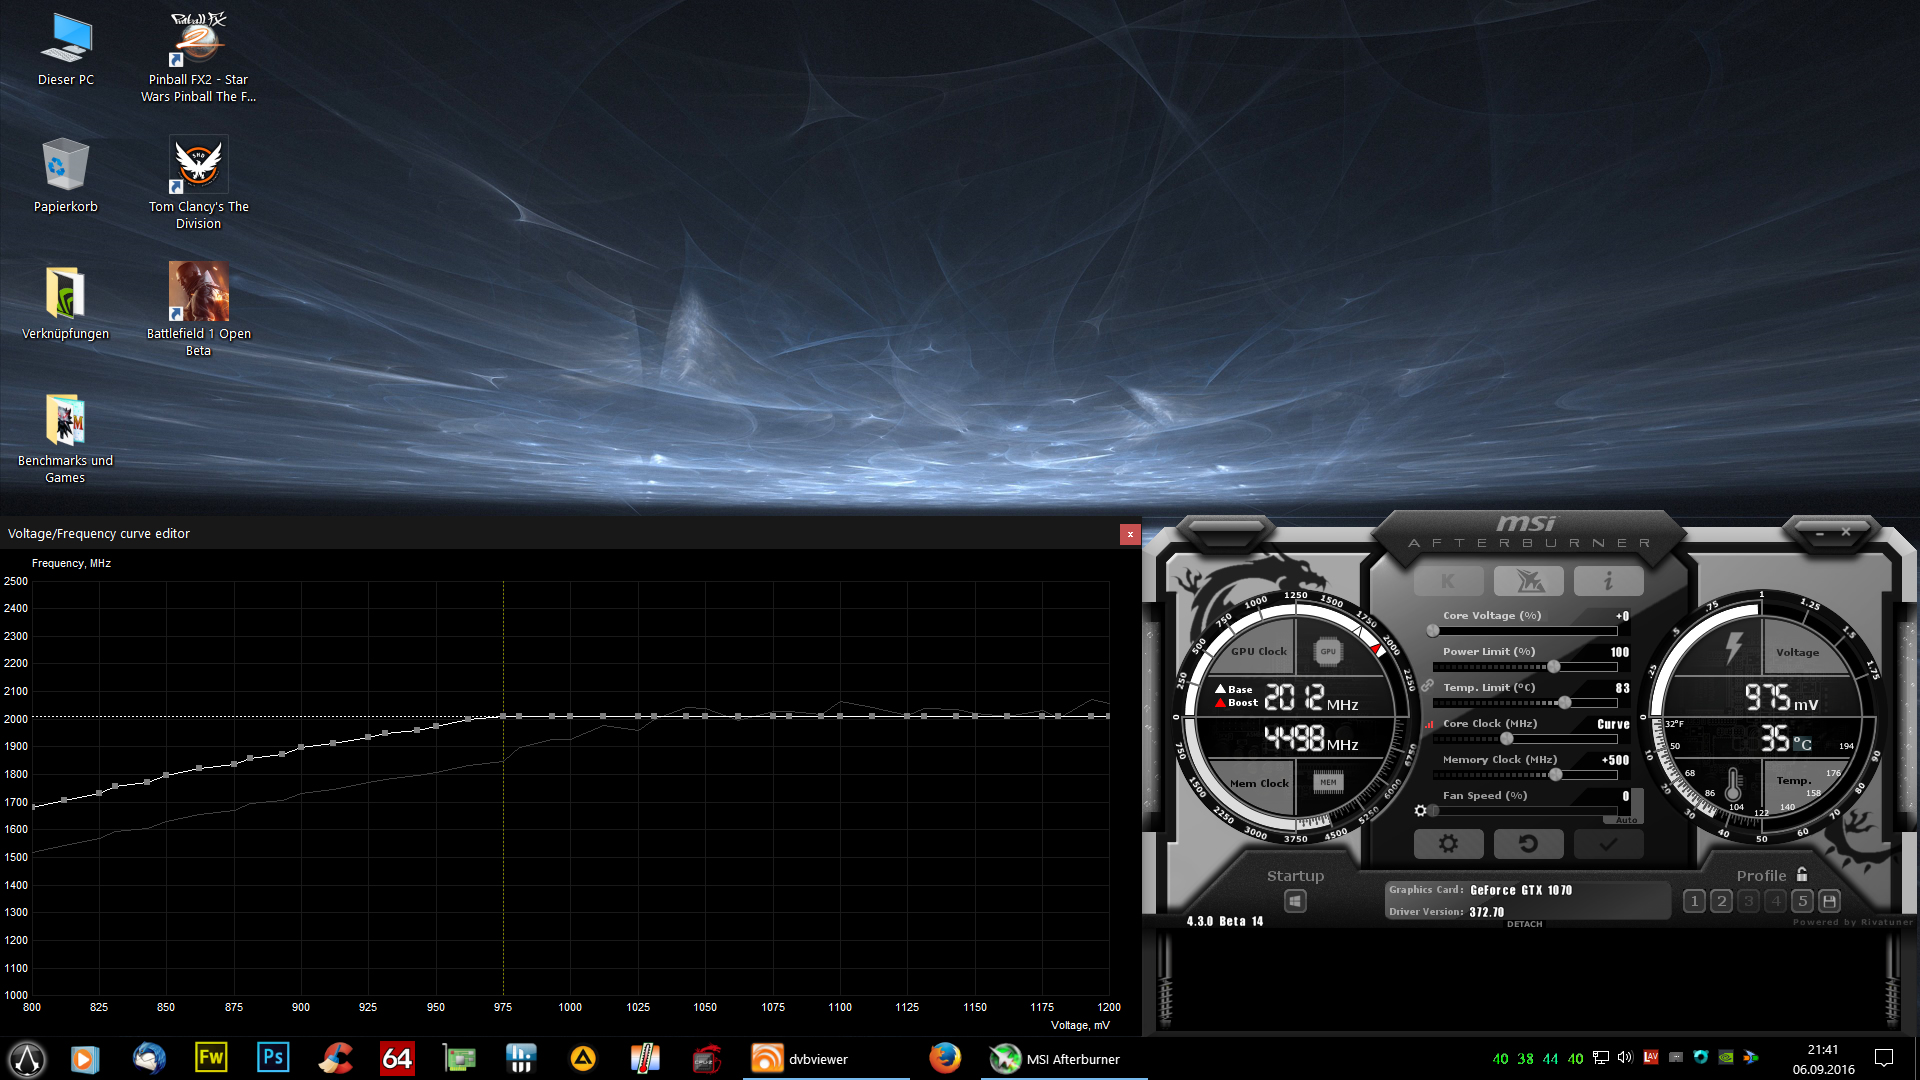Select profile slot 5
Image resolution: width=1920 pixels, height=1080 pixels.
(1802, 901)
